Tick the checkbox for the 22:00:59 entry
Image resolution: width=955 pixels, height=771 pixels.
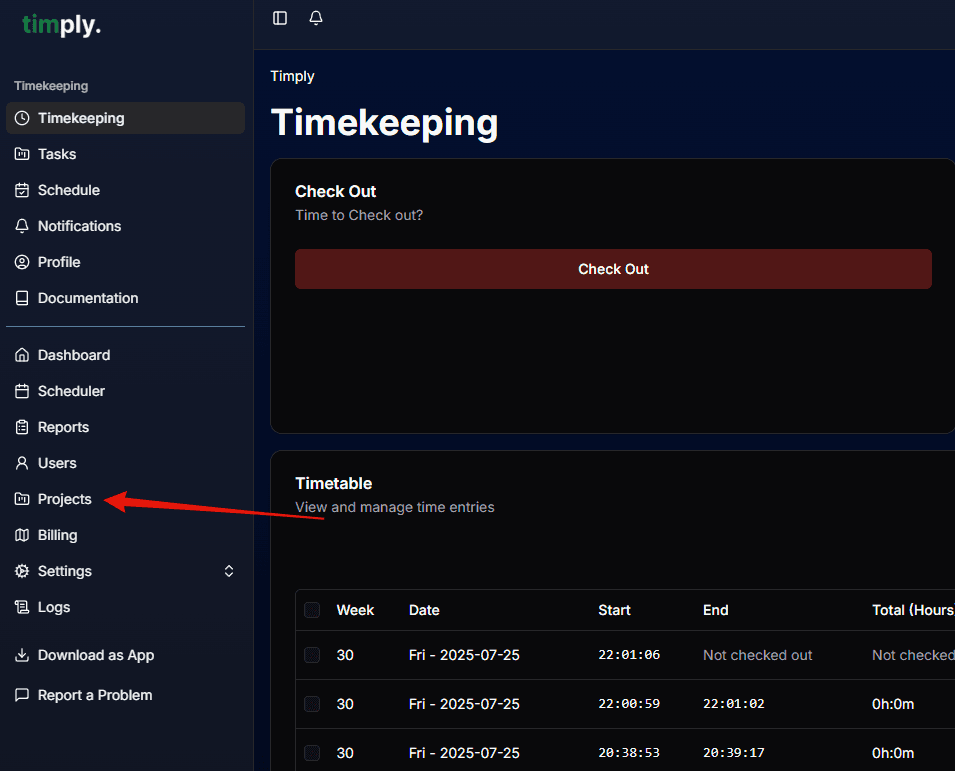tap(312, 704)
